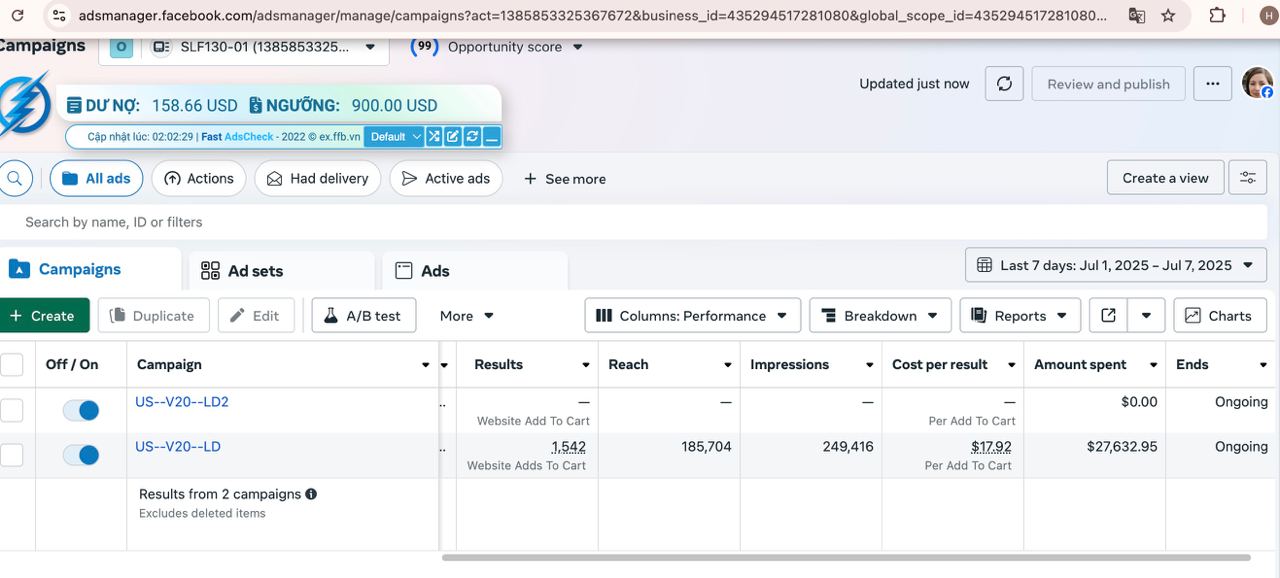Open the browser extensions puzzle icon

1217,16
